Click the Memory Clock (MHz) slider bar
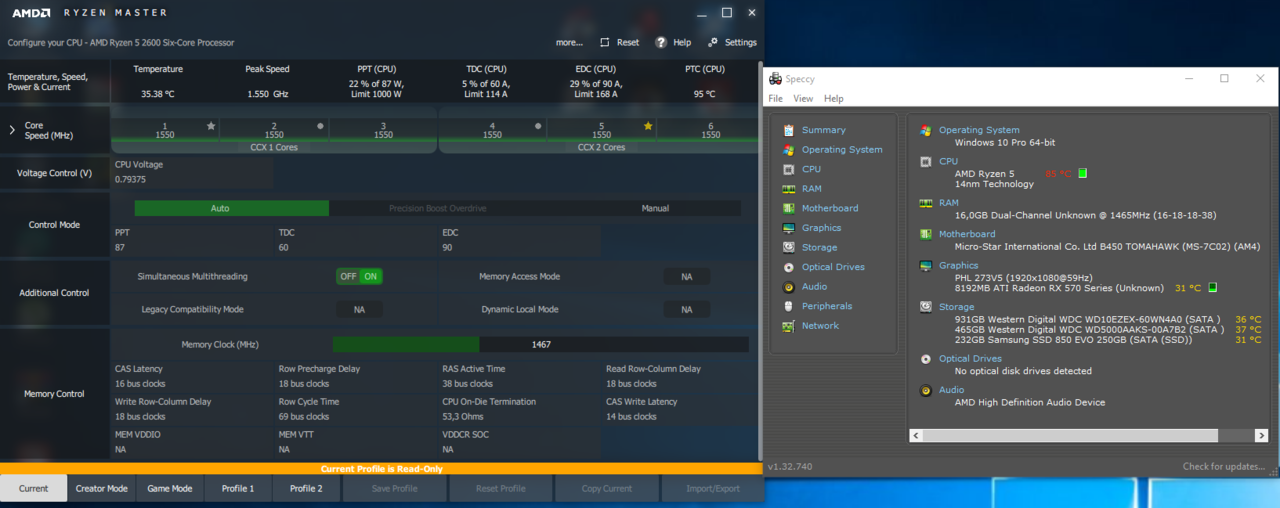The height and width of the screenshot is (508, 1280). coord(540,344)
